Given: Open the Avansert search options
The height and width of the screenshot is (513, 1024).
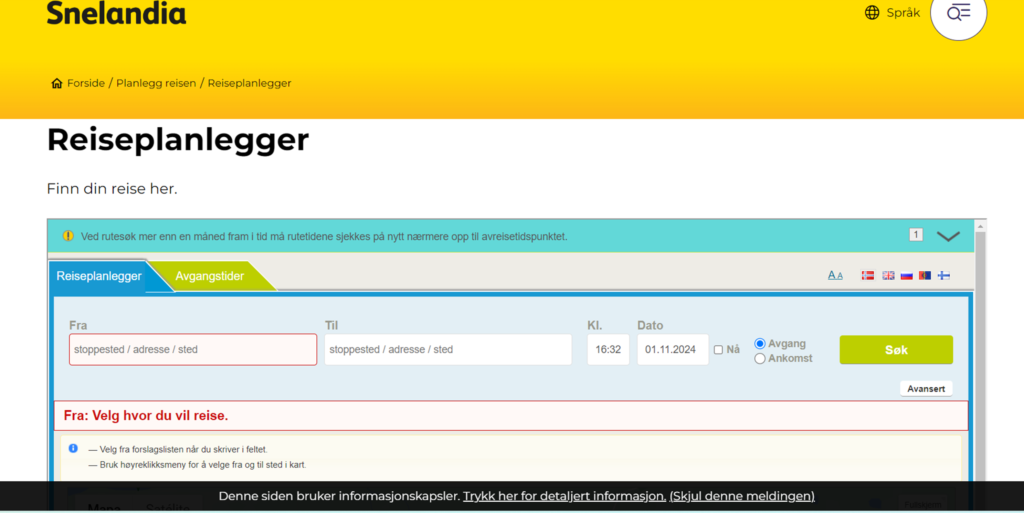Looking at the screenshot, I should (x=926, y=388).
